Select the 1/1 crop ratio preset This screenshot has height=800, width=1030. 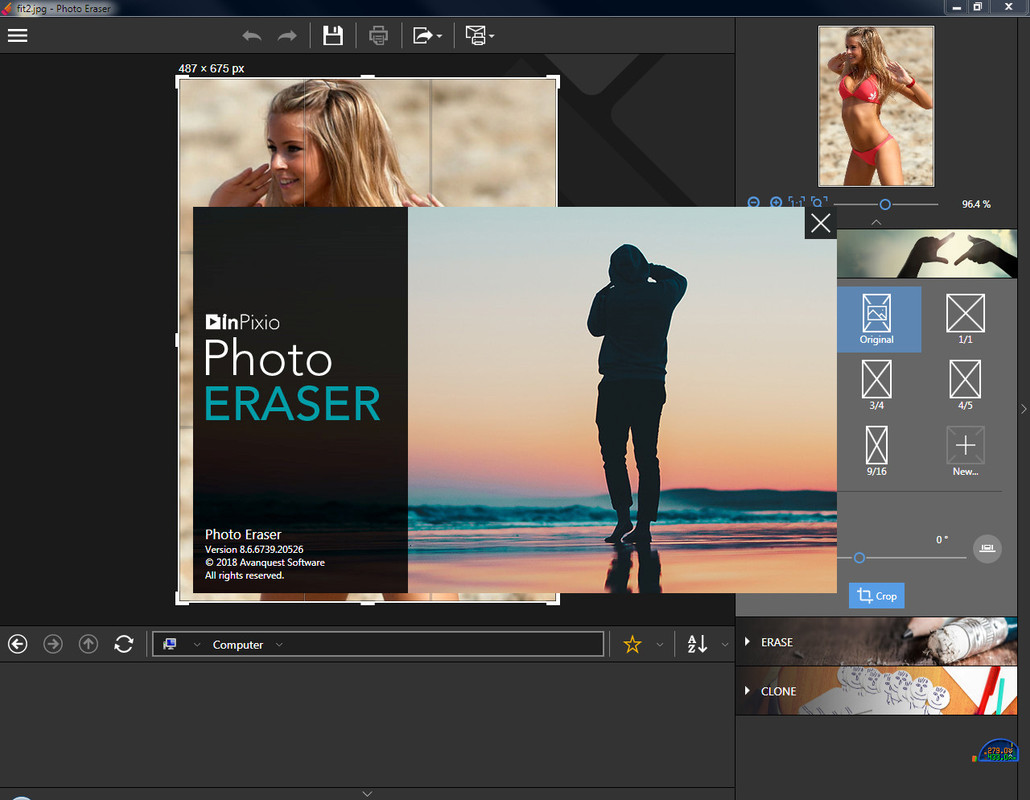pyautogui.click(x=965, y=319)
